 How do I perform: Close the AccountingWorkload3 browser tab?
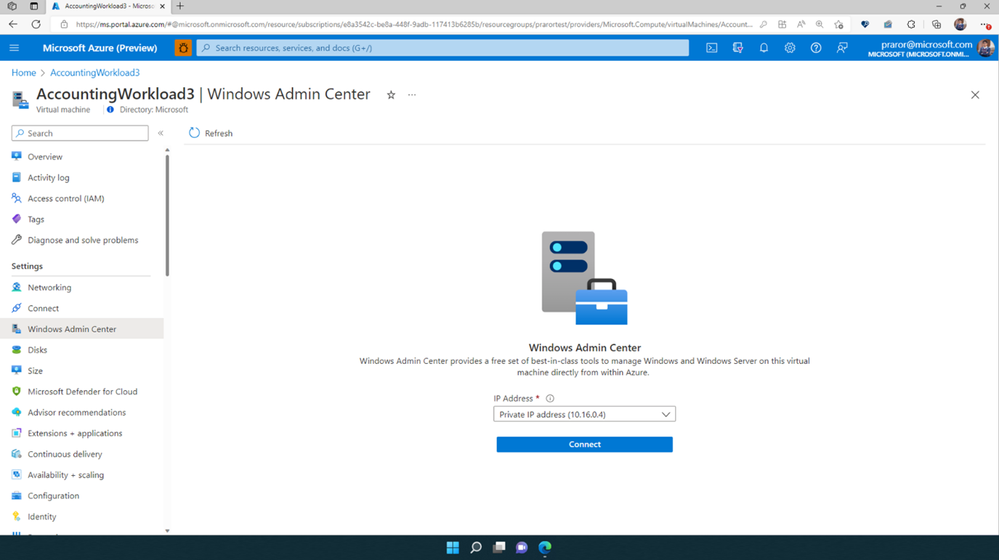(x=162, y=6)
